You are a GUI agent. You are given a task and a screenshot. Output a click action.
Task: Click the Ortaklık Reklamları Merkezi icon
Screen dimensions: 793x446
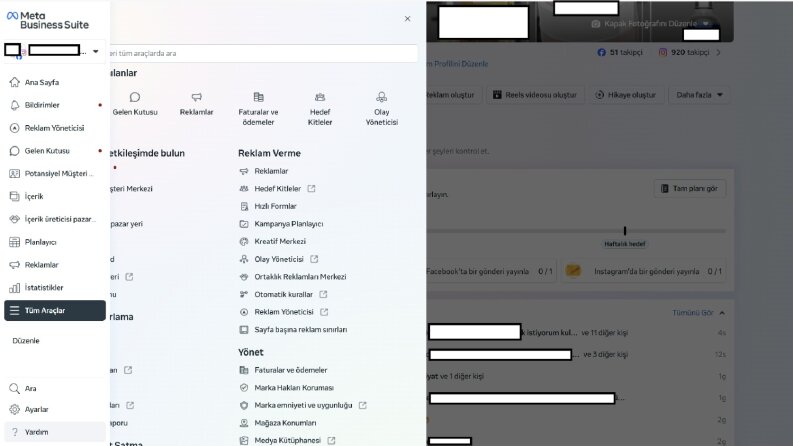(x=244, y=277)
